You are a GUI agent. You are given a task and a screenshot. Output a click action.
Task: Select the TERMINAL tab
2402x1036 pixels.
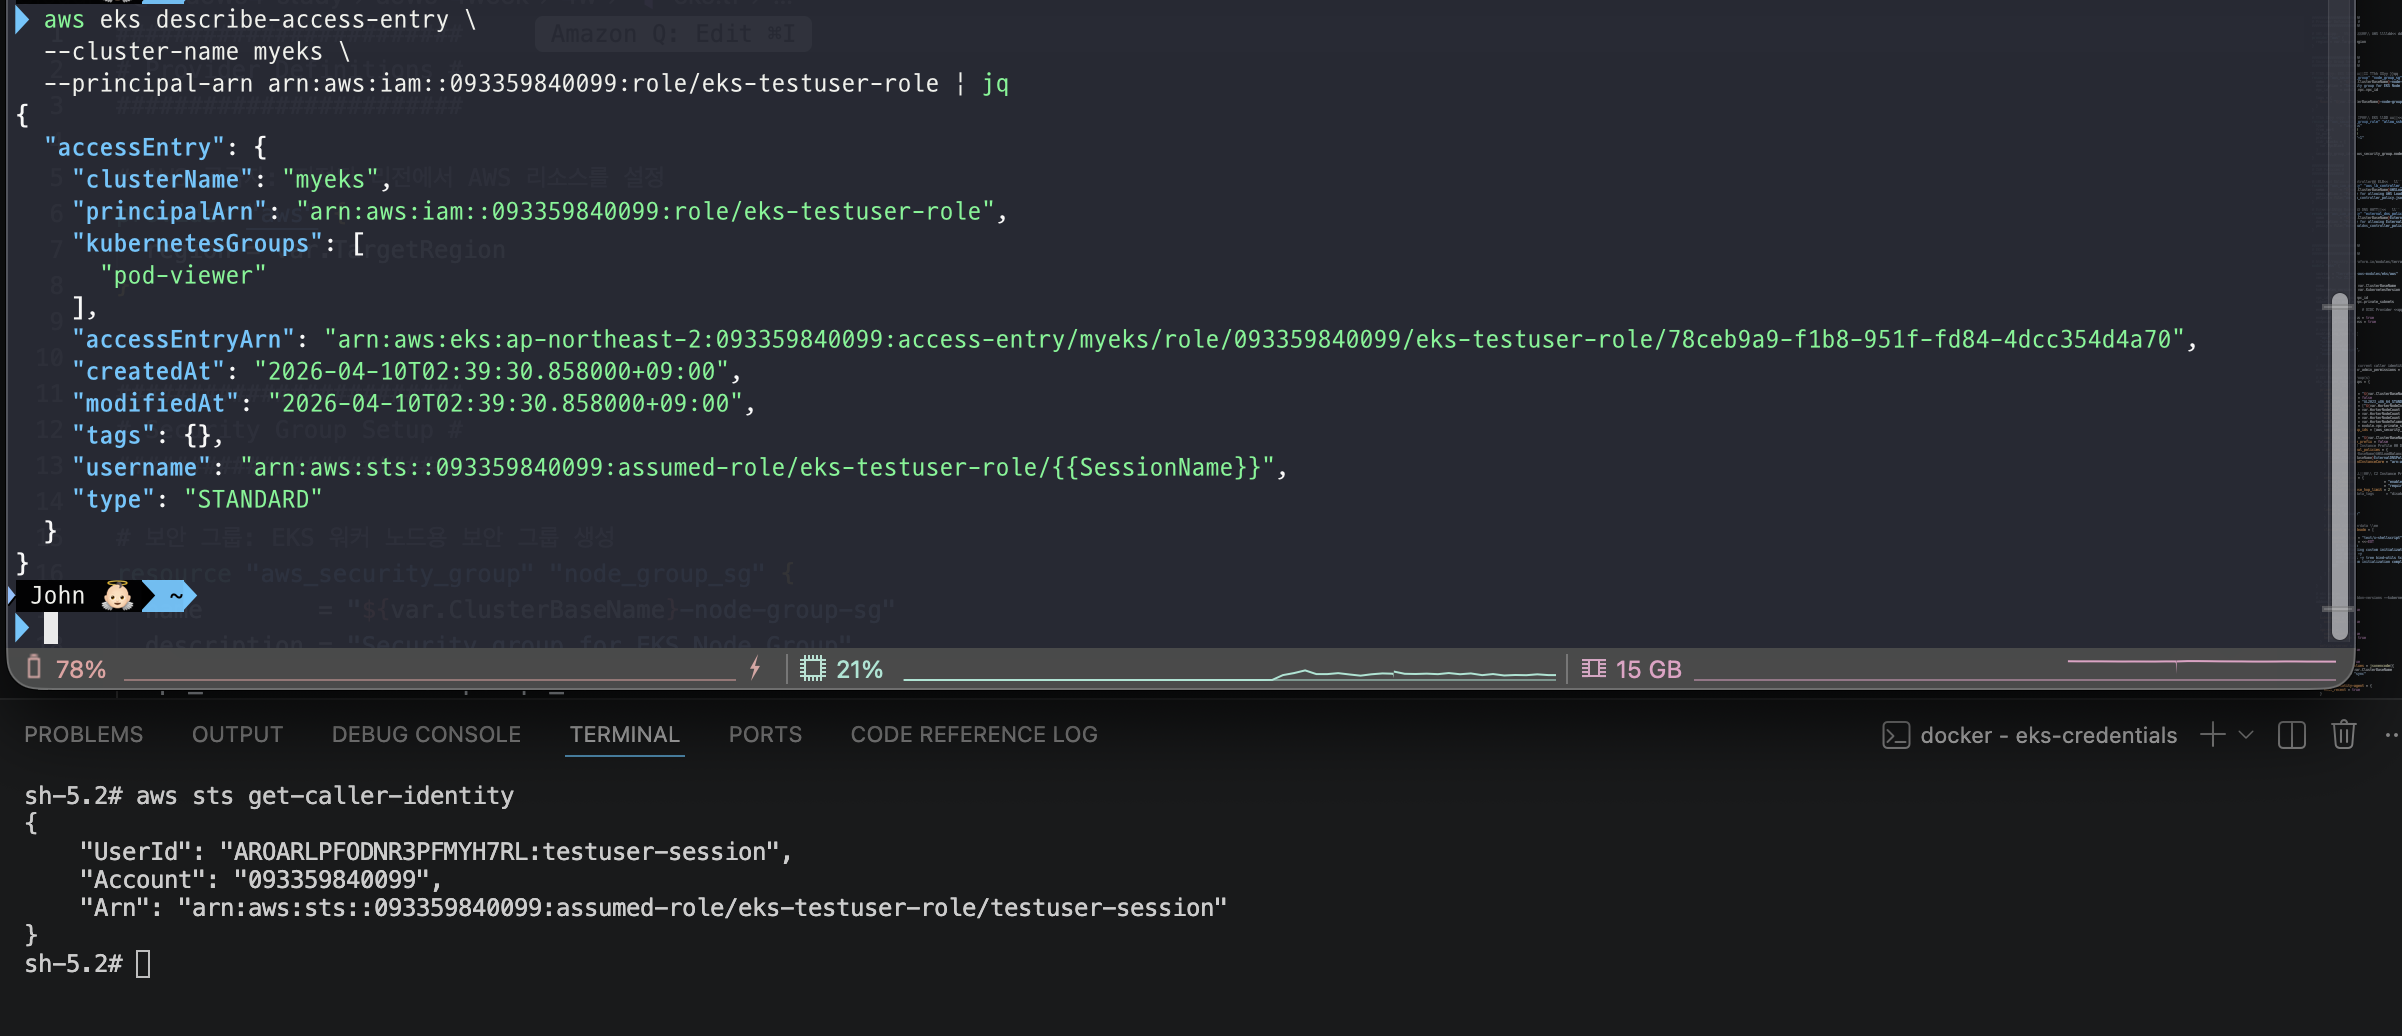coord(625,735)
